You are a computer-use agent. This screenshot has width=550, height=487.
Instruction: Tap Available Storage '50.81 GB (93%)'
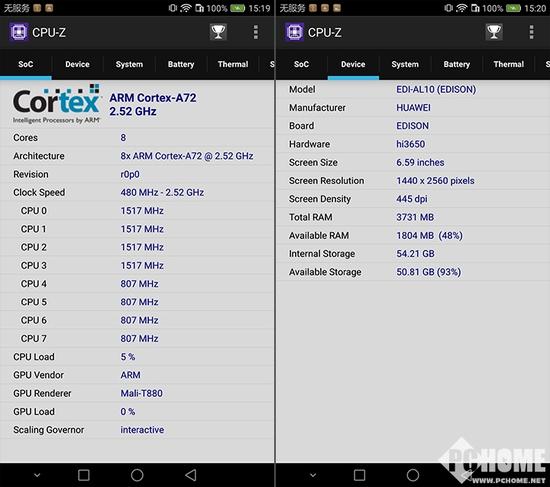coord(429,272)
